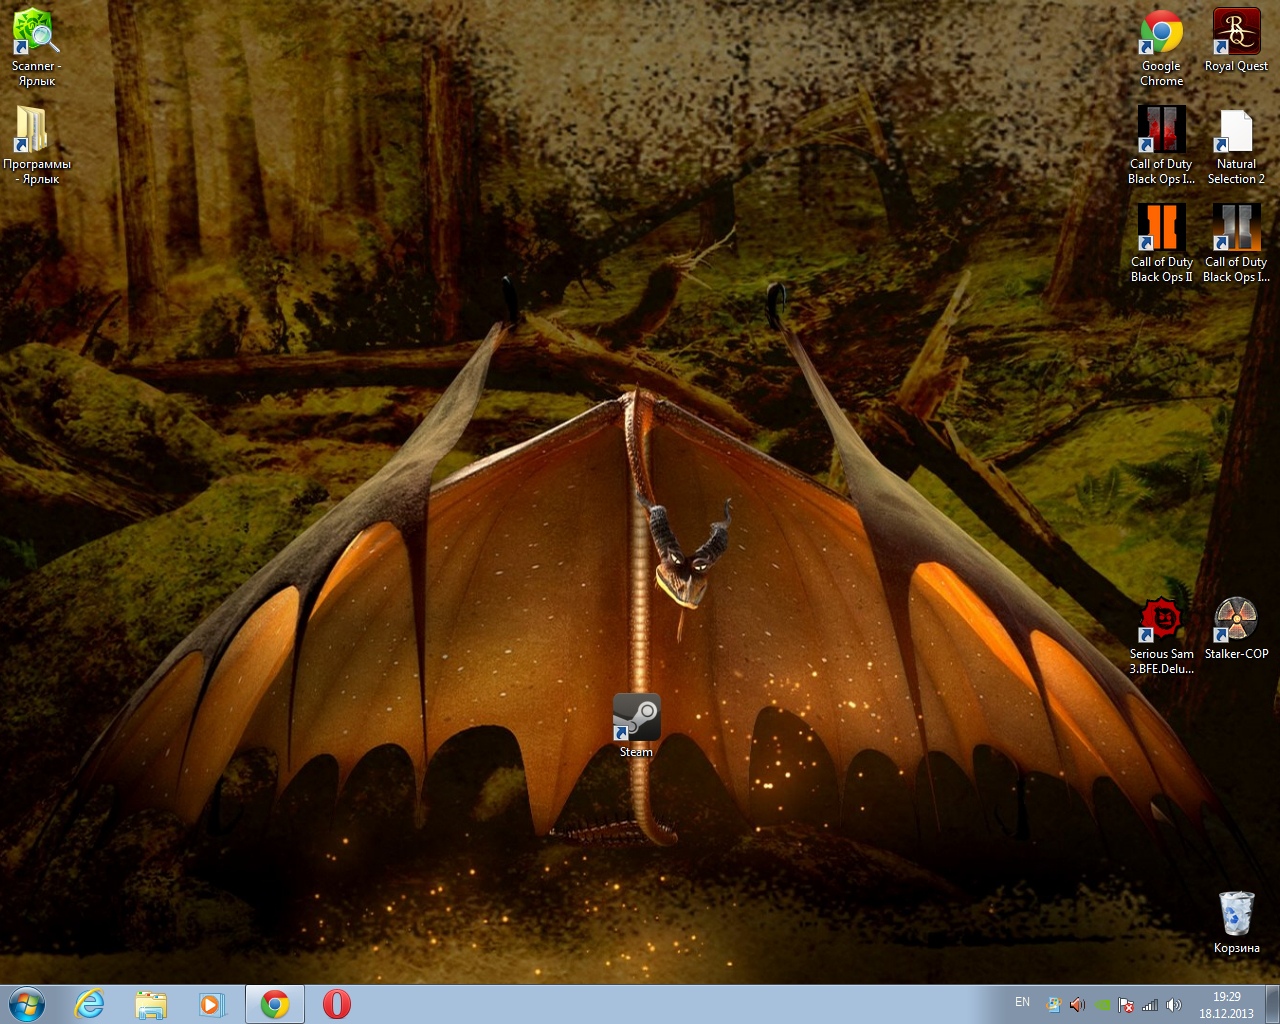Open the clock showing 19:29

[x=1227, y=1005]
